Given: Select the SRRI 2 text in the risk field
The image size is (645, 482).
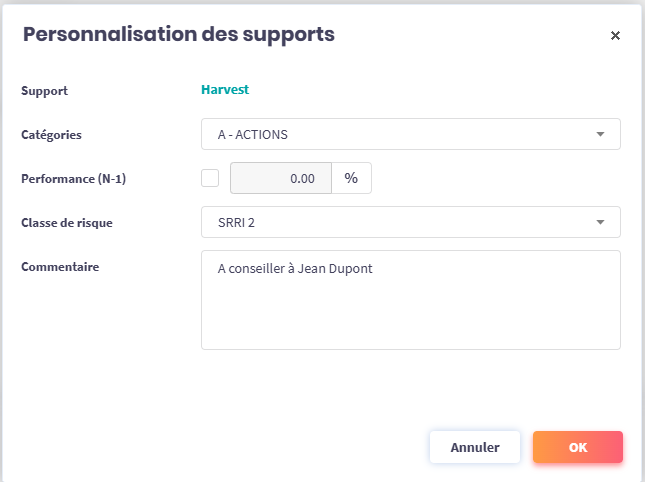Looking at the screenshot, I should point(236,222).
